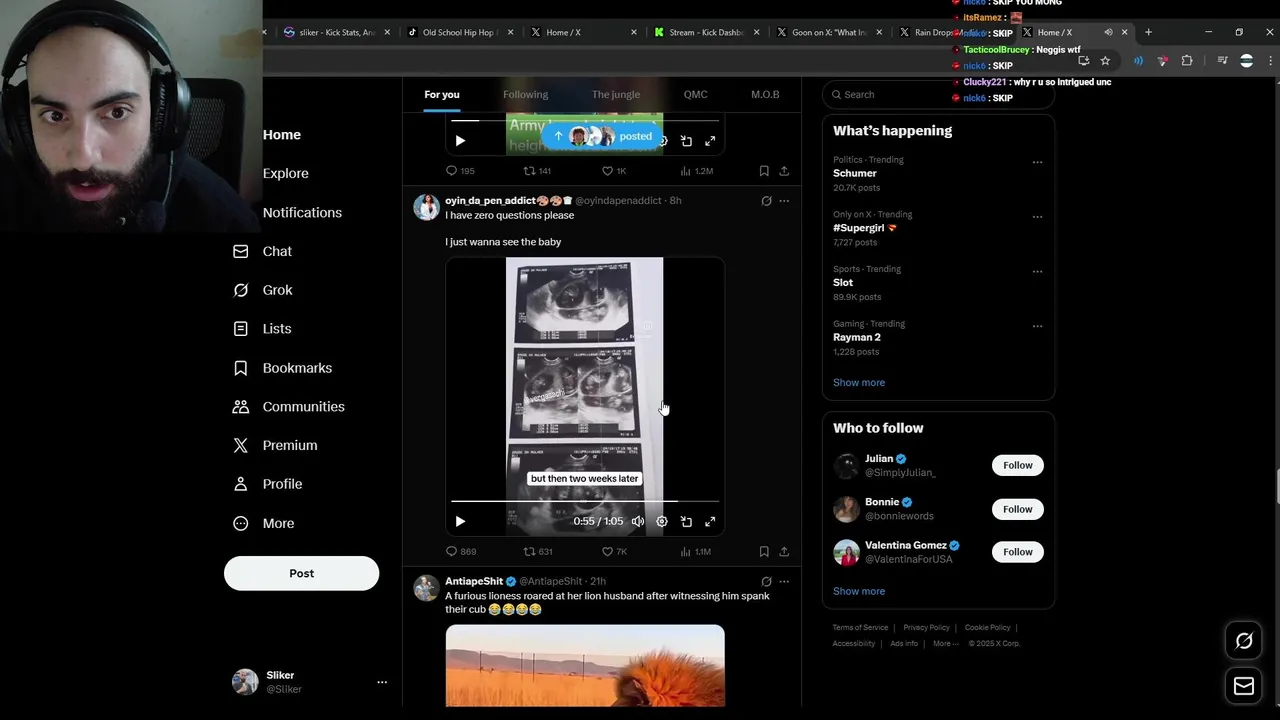
Task: Seek on the ultrasound video progress bar
Action: pyautogui.click(x=585, y=501)
